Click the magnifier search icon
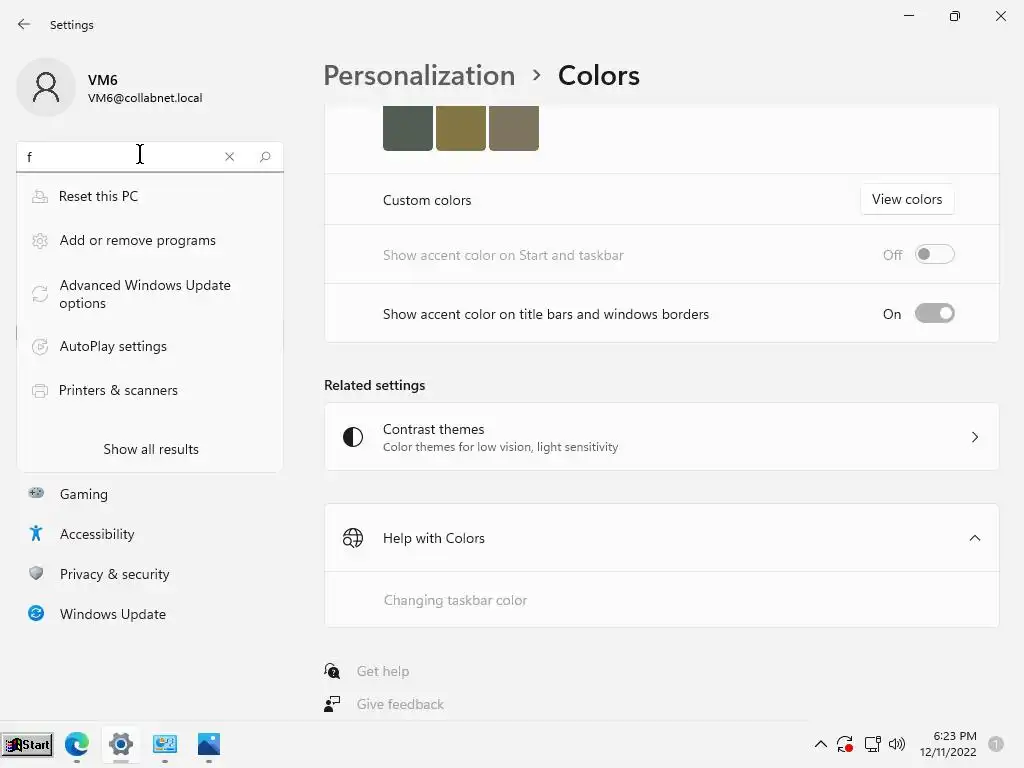 point(264,157)
